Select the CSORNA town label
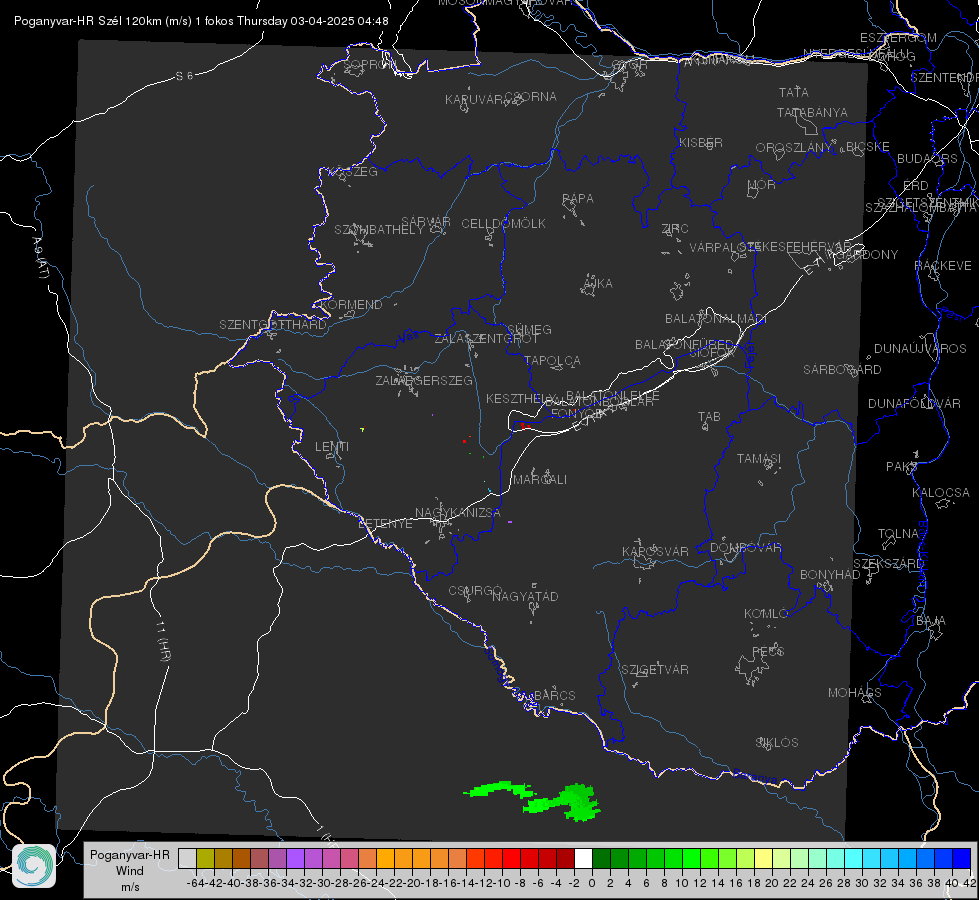This screenshot has height=900, width=979. tap(530, 97)
